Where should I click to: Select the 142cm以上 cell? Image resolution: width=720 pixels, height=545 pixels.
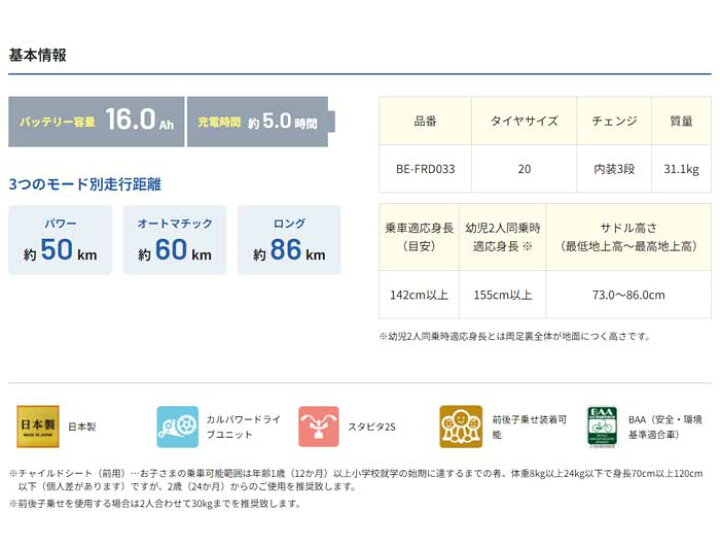[419, 294]
